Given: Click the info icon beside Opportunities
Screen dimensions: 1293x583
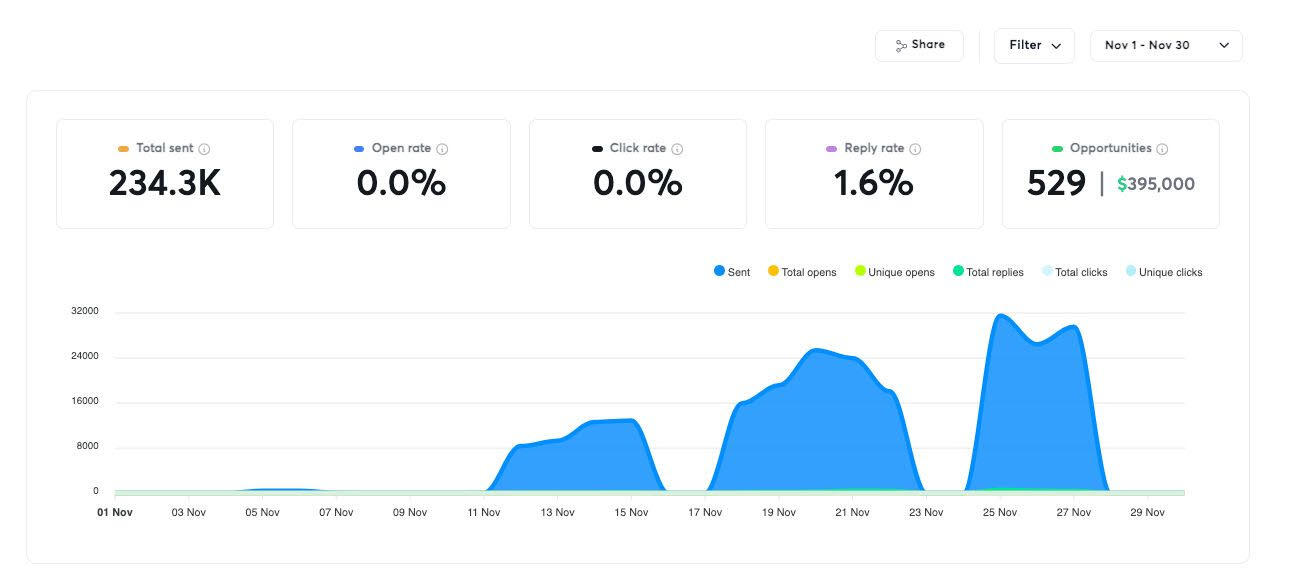Looking at the screenshot, I should point(1162,149).
